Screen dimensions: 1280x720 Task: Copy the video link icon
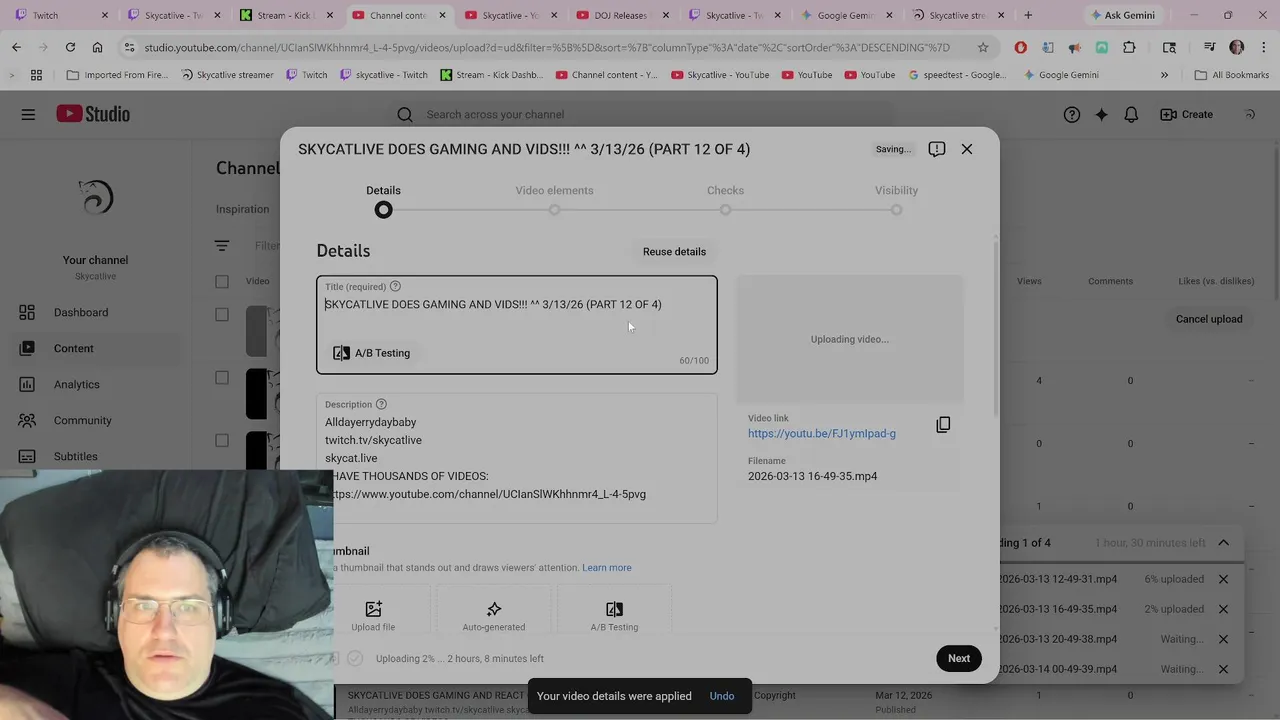(x=943, y=425)
